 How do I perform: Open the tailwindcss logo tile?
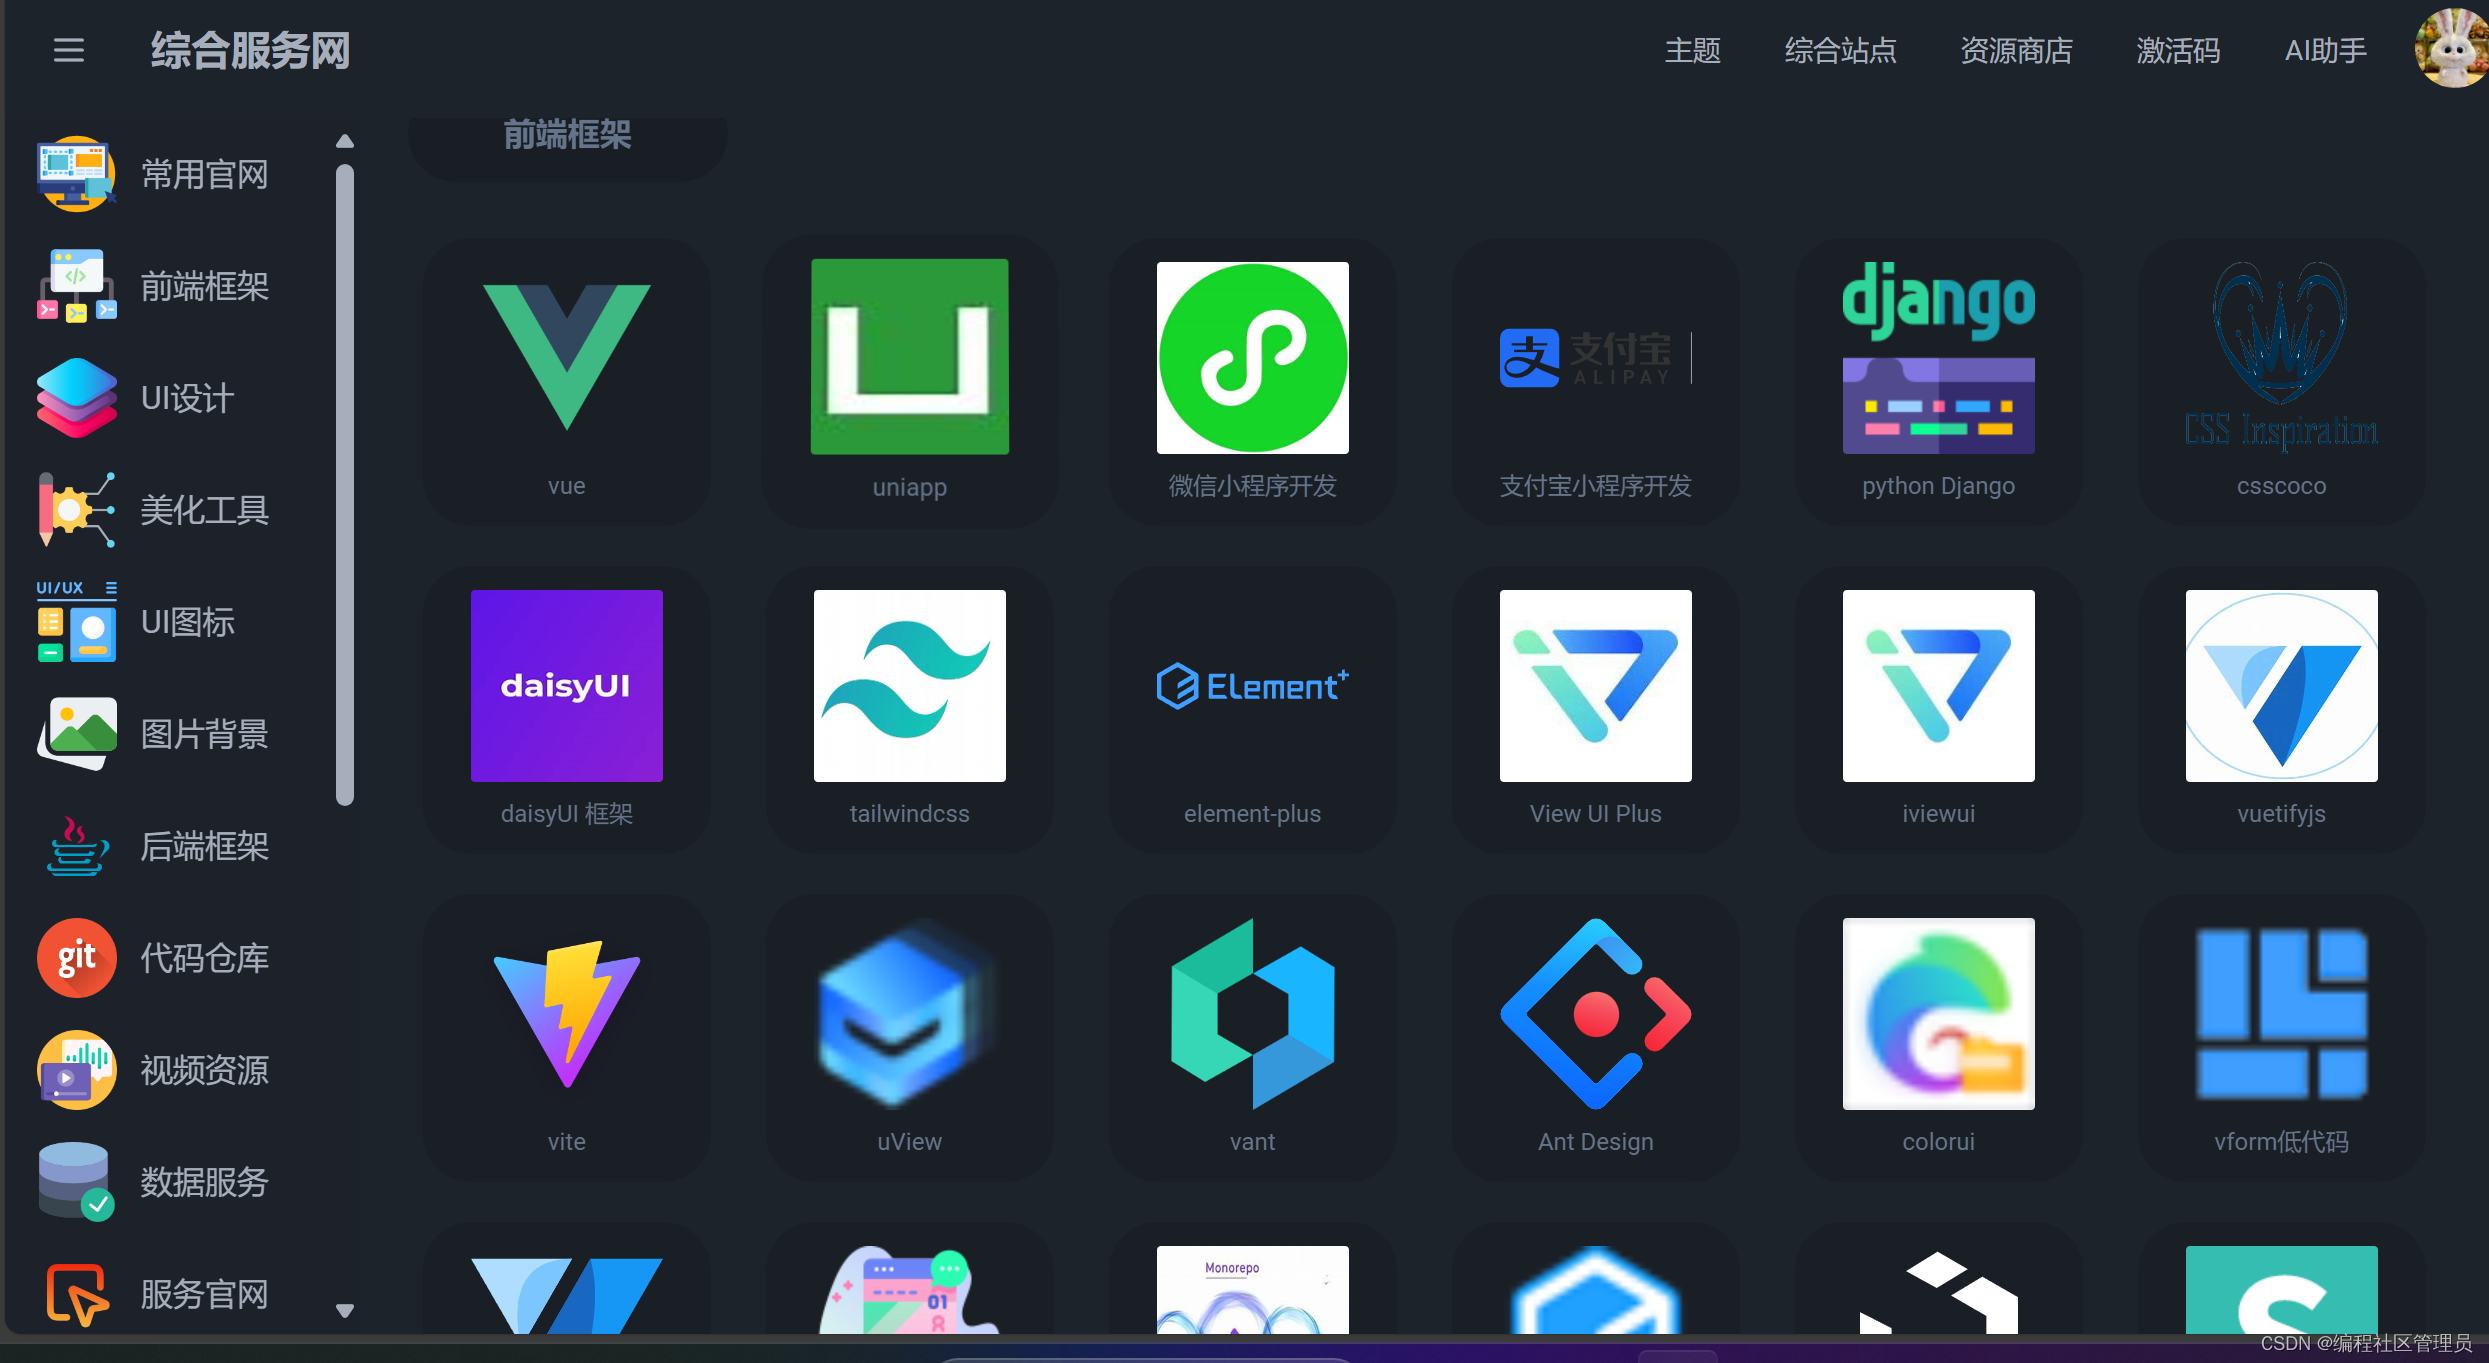909,686
